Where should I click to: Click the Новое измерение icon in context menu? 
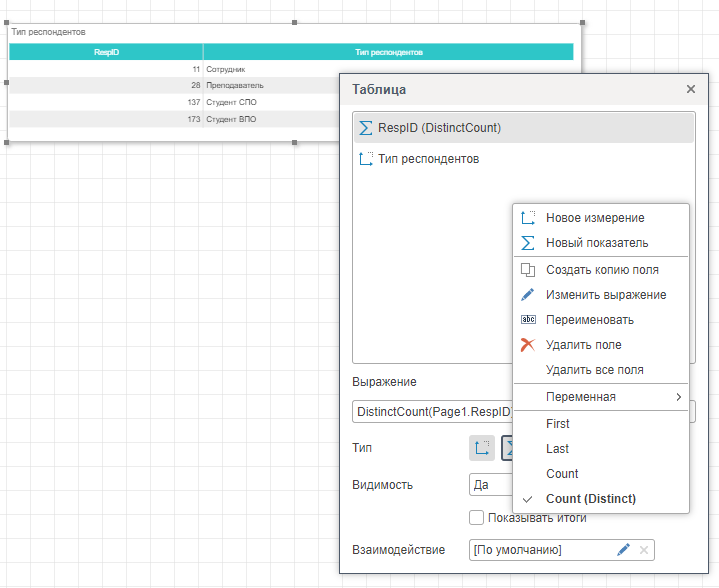click(528, 217)
